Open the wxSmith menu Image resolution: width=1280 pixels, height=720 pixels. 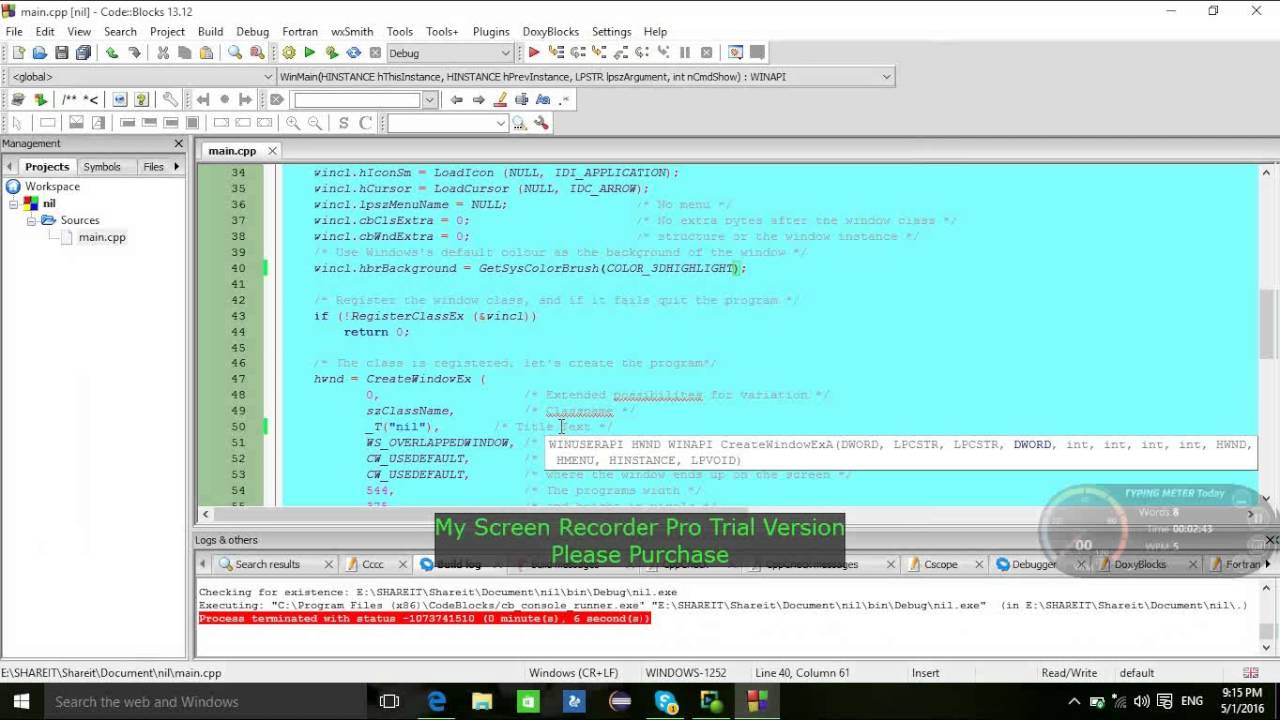[x=352, y=31]
